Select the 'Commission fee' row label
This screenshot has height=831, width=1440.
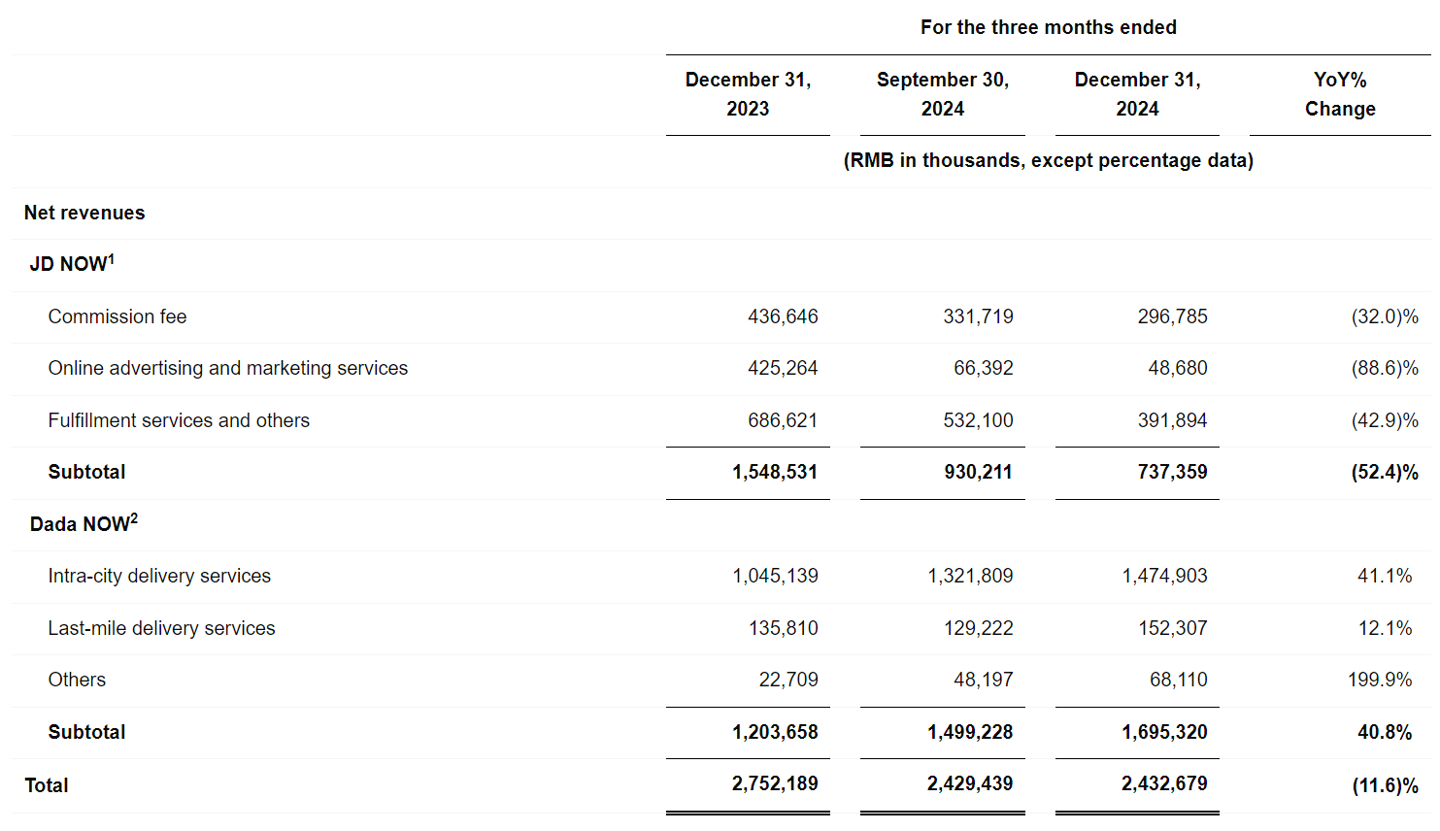(117, 317)
